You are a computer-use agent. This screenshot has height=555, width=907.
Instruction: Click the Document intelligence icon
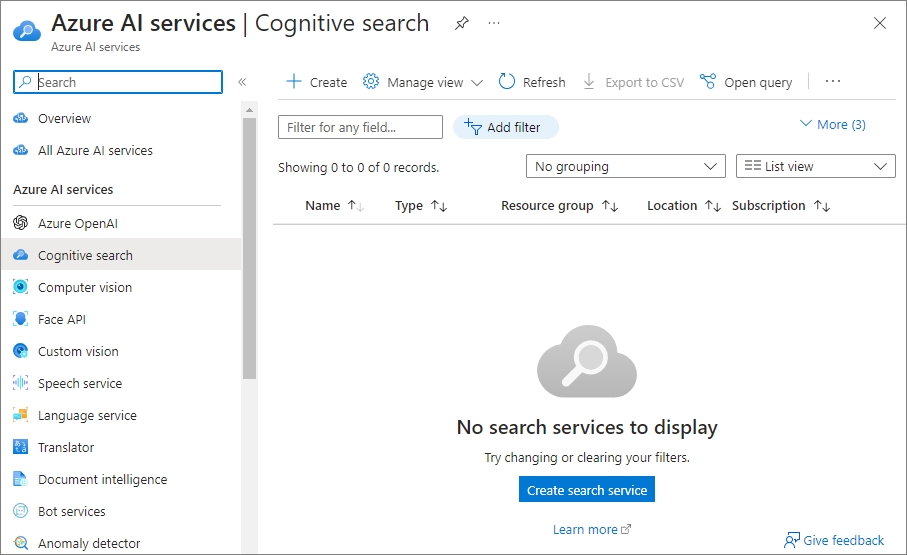point(21,479)
